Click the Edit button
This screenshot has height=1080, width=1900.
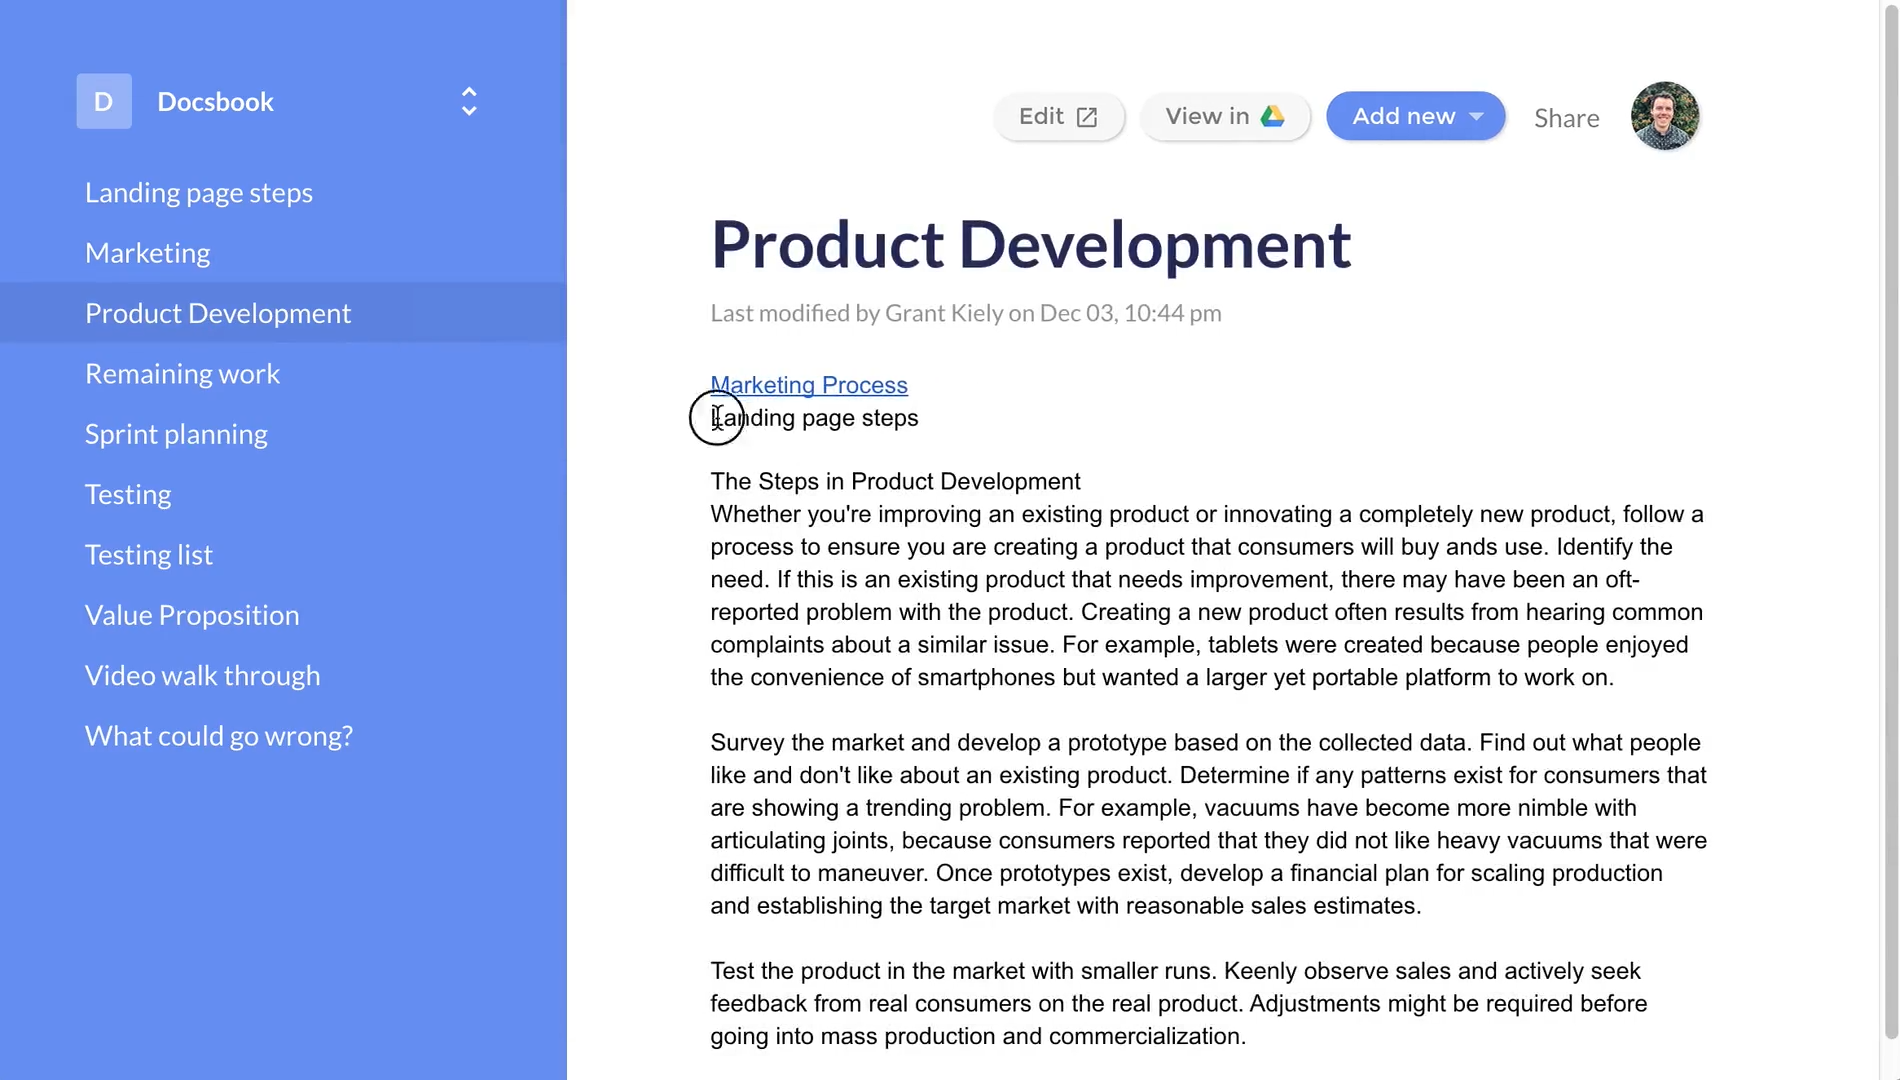tap(1059, 116)
